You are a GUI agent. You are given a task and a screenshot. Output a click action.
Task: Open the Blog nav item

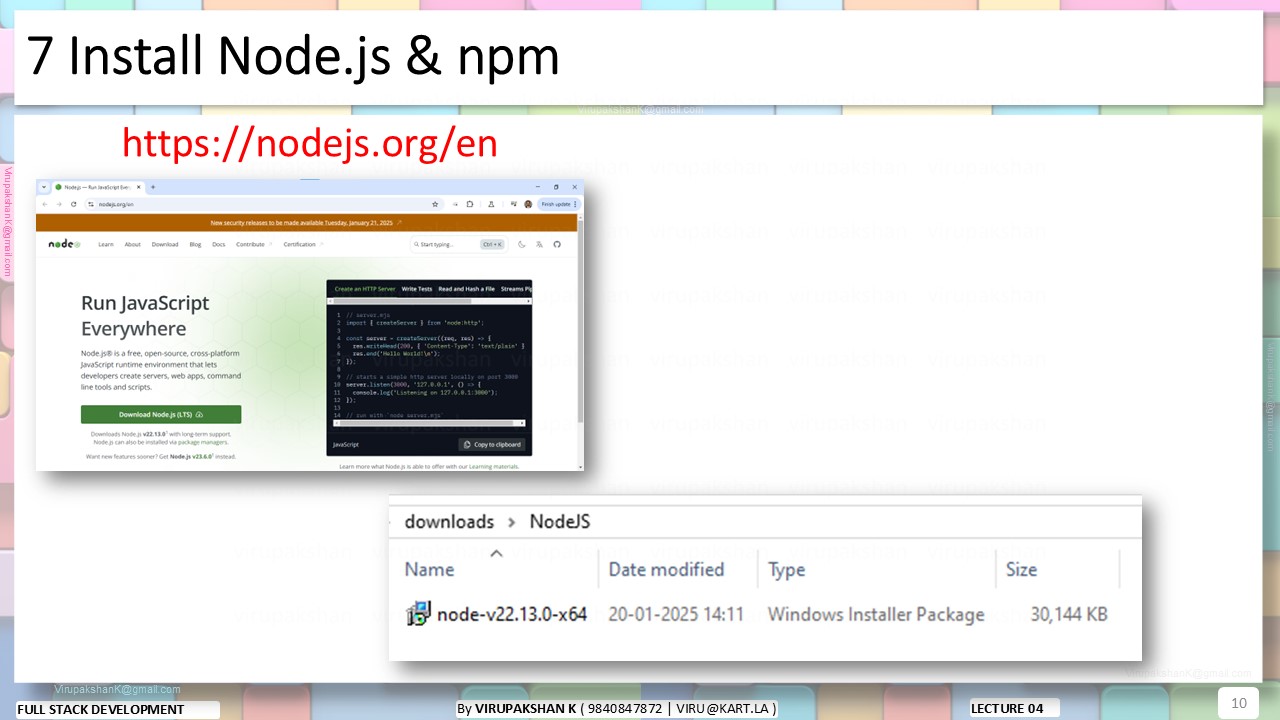(195, 244)
